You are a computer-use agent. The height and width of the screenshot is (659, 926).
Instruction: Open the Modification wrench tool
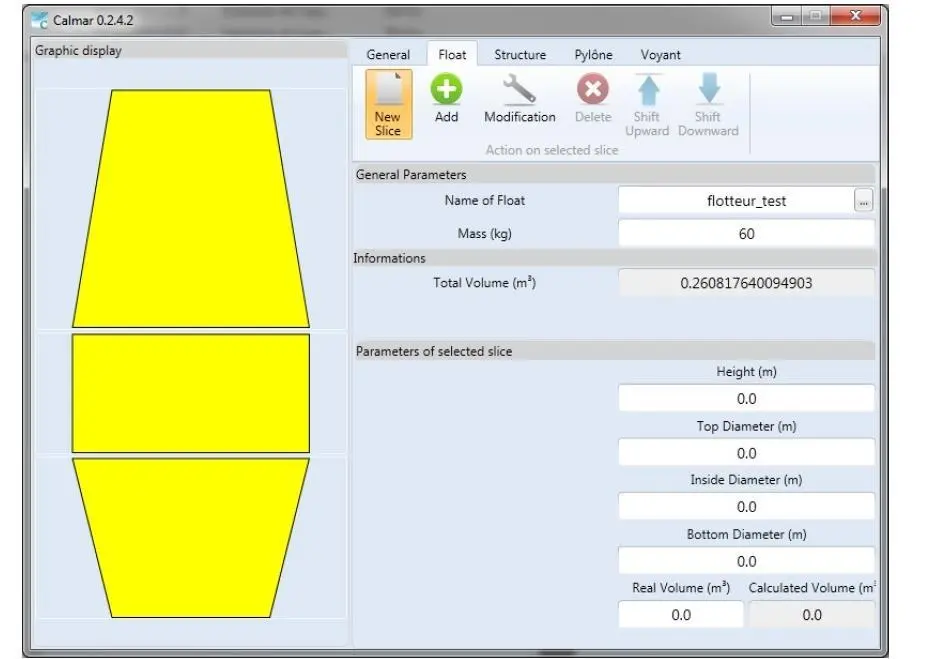point(519,89)
